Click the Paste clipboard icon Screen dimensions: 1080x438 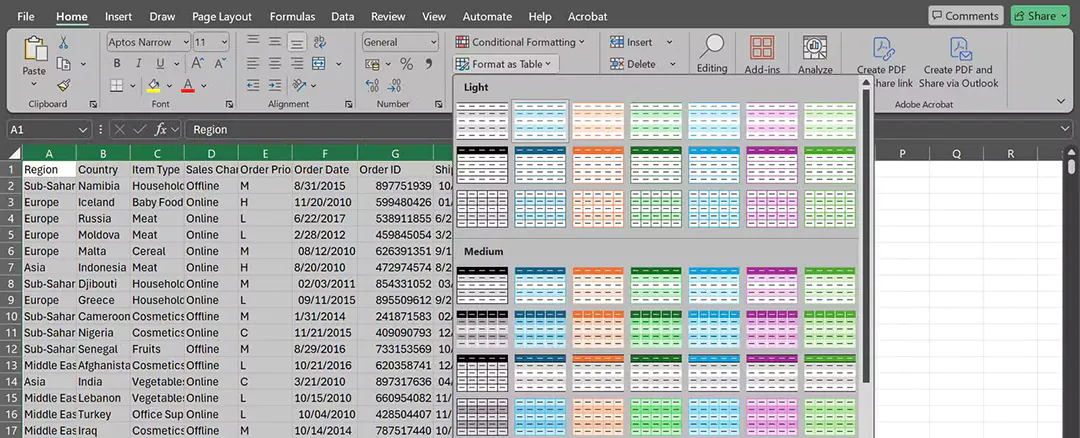coord(34,50)
